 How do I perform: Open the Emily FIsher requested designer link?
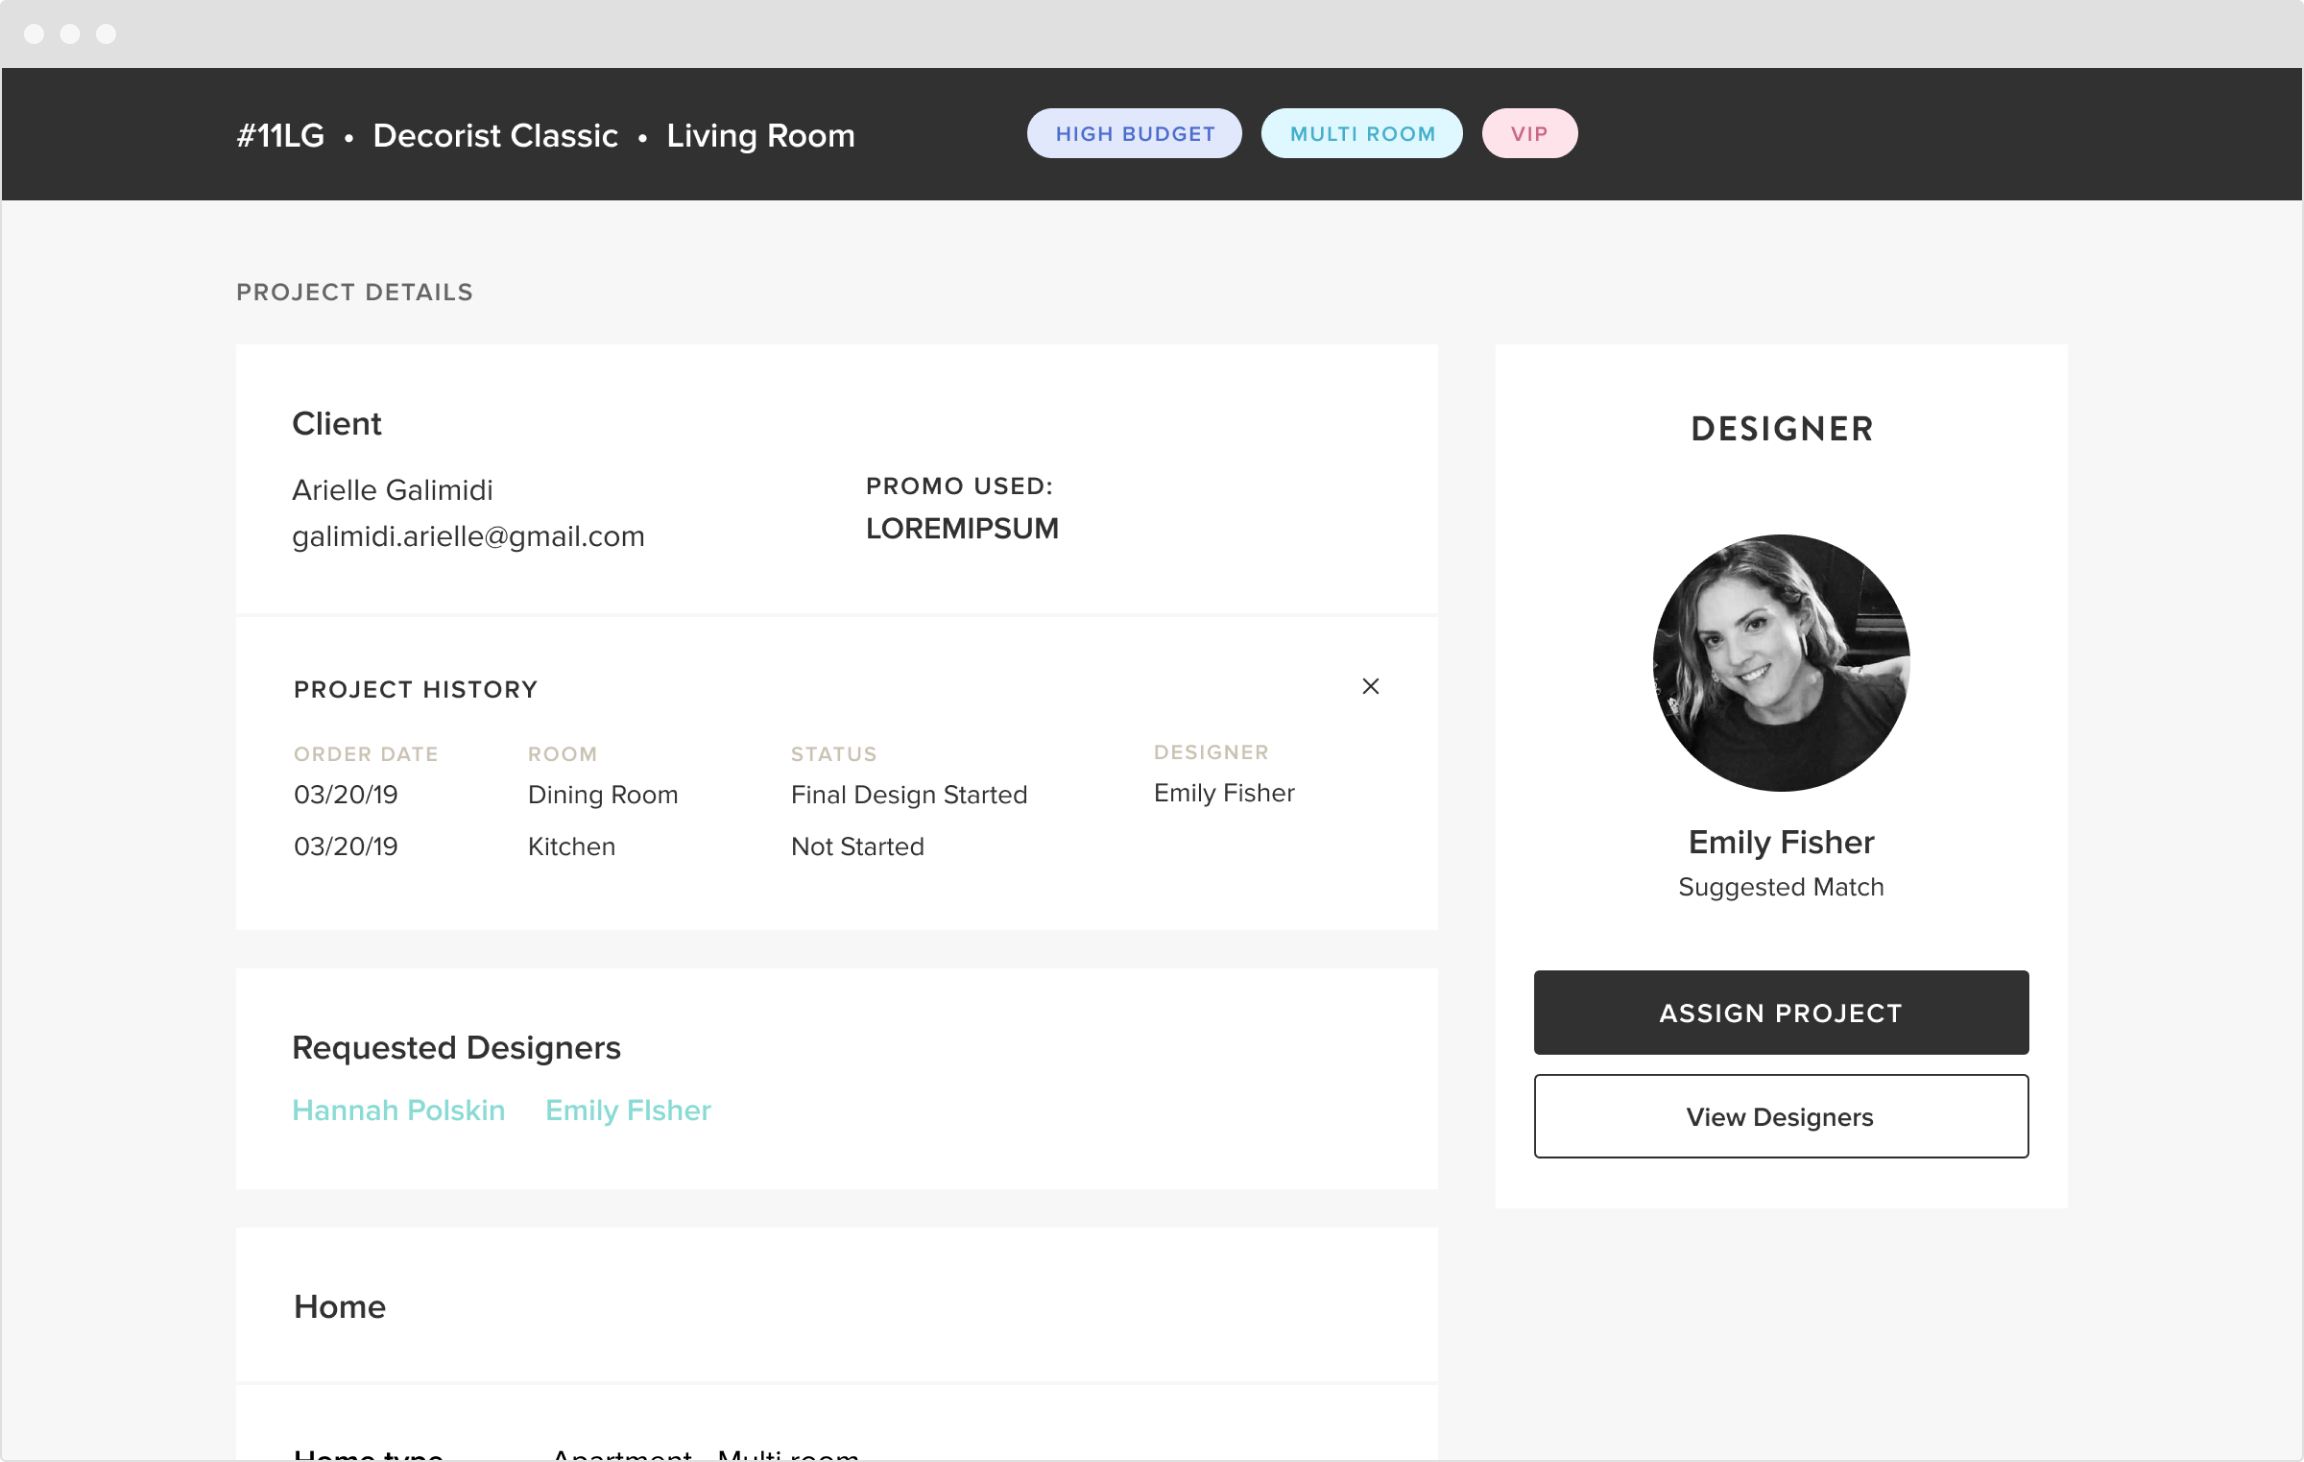point(628,1110)
